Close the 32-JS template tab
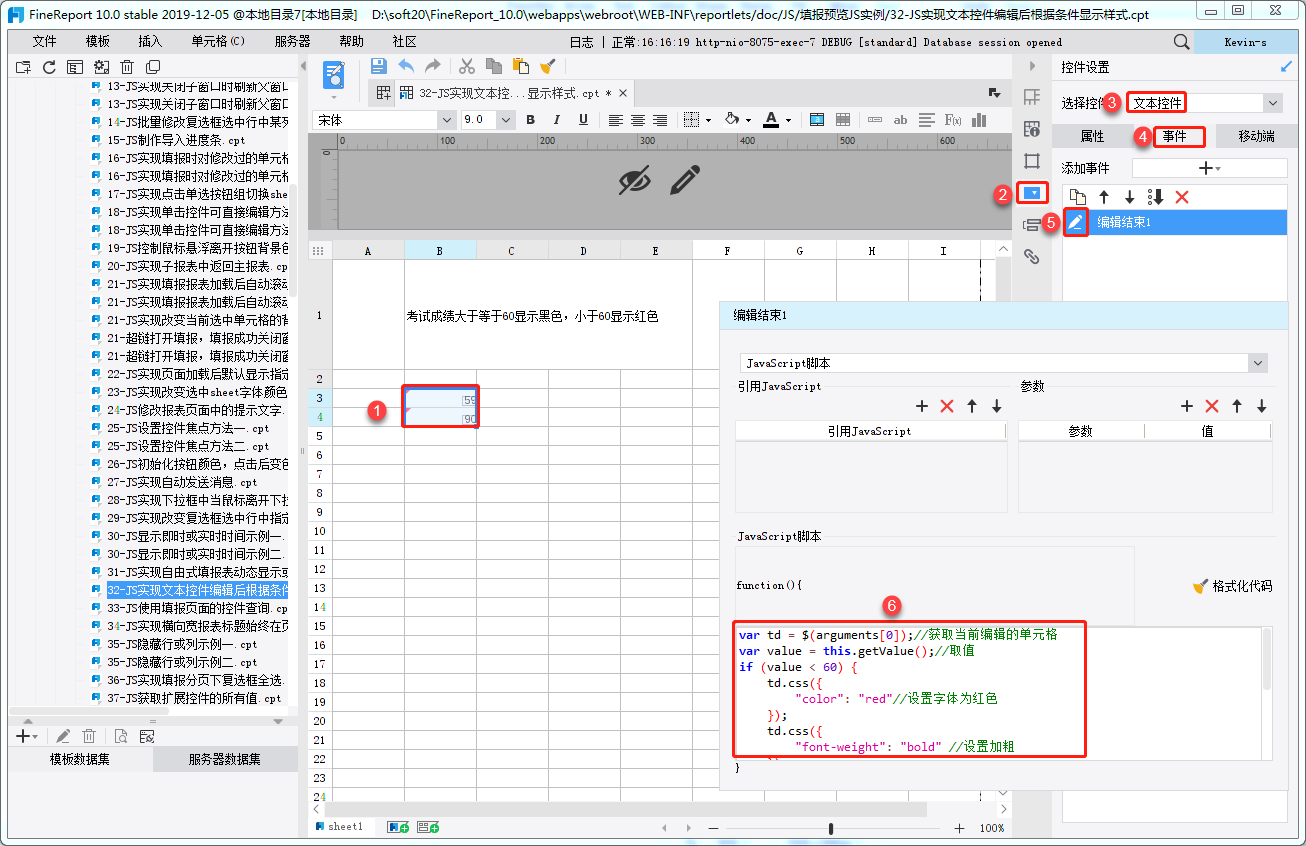The width and height of the screenshot is (1306, 846). [x=623, y=93]
